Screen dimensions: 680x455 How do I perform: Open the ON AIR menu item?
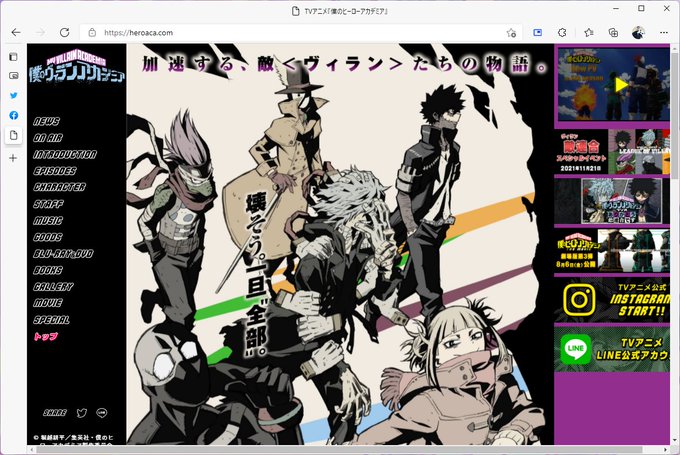48,138
